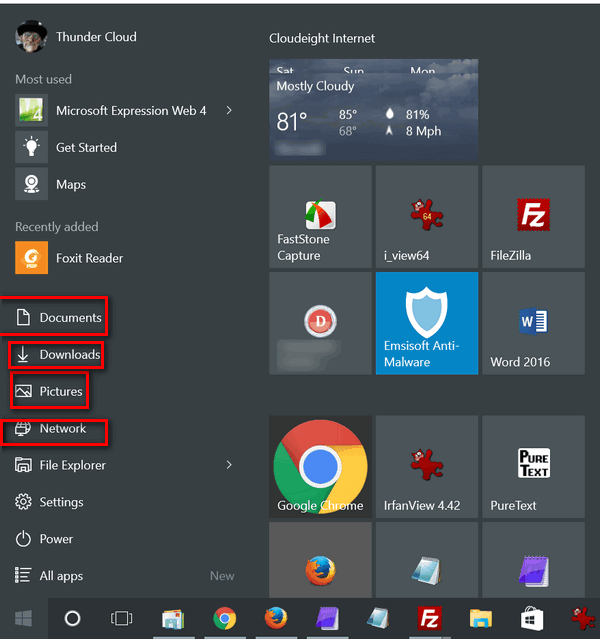Screen dimensions: 600x639
Task: Open the Pictures folder
Action: point(49,391)
